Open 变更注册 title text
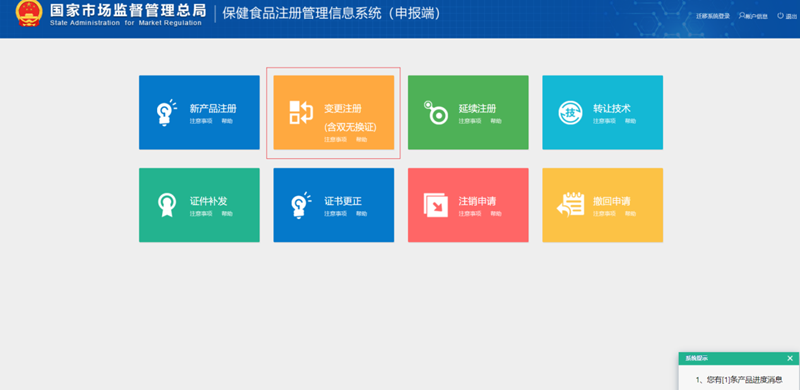This screenshot has height=390, width=800. 343,109
